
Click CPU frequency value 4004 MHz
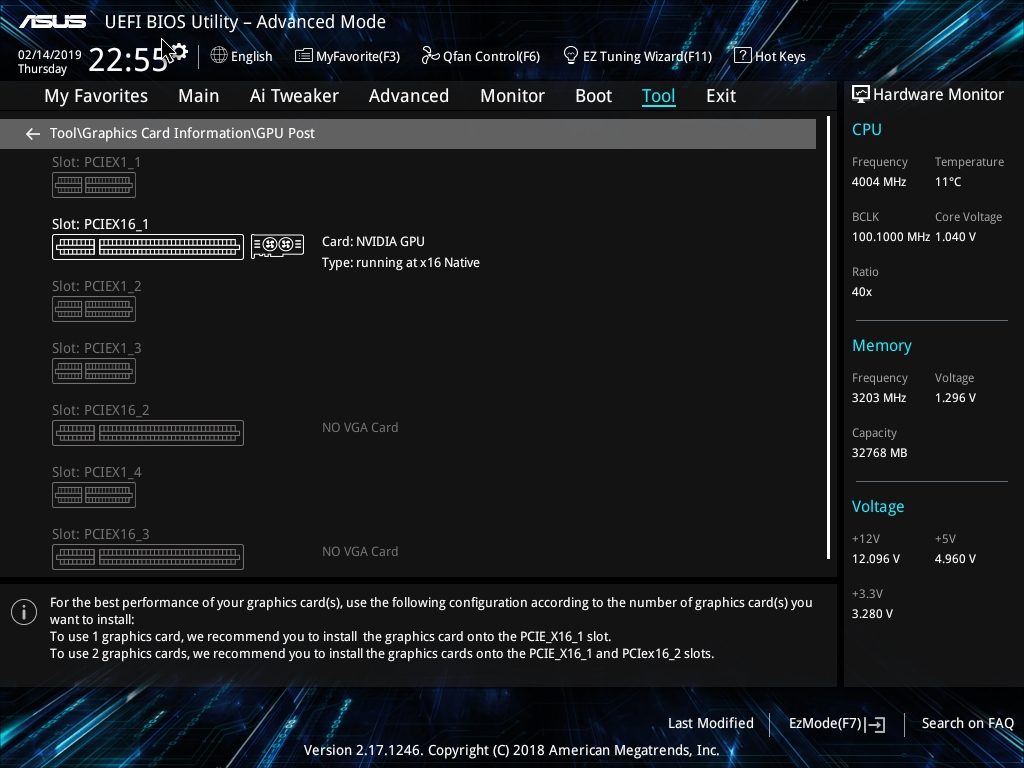[879, 182]
